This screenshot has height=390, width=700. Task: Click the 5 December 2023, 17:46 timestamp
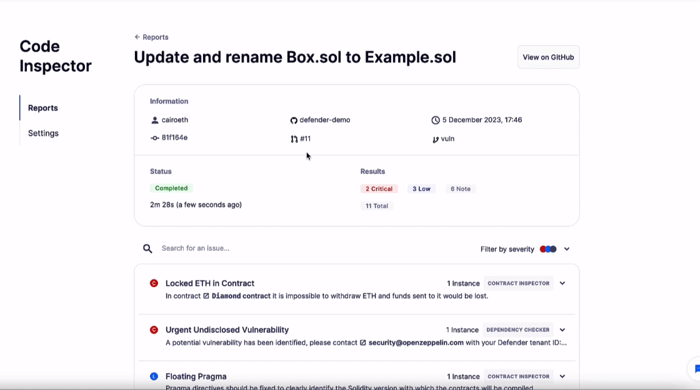[482, 120]
